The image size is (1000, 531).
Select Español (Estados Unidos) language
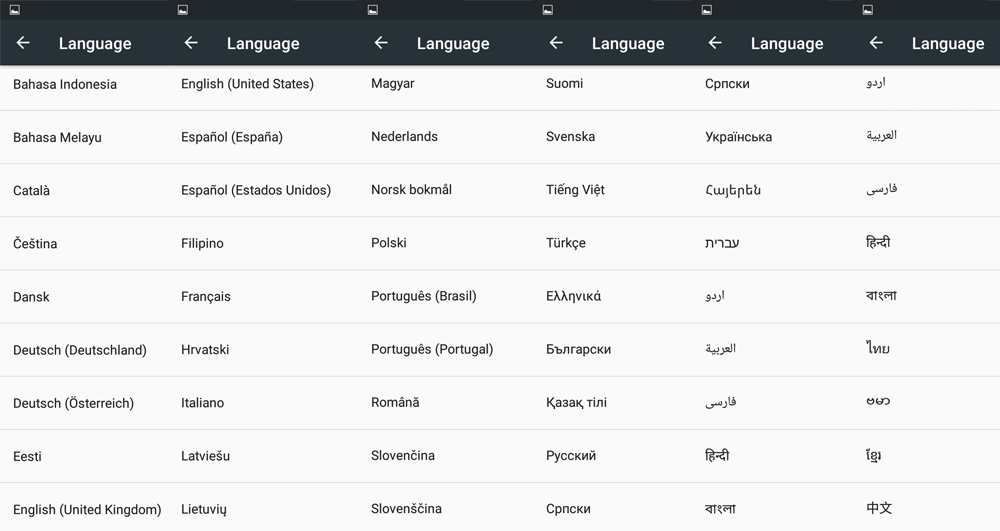256,190
